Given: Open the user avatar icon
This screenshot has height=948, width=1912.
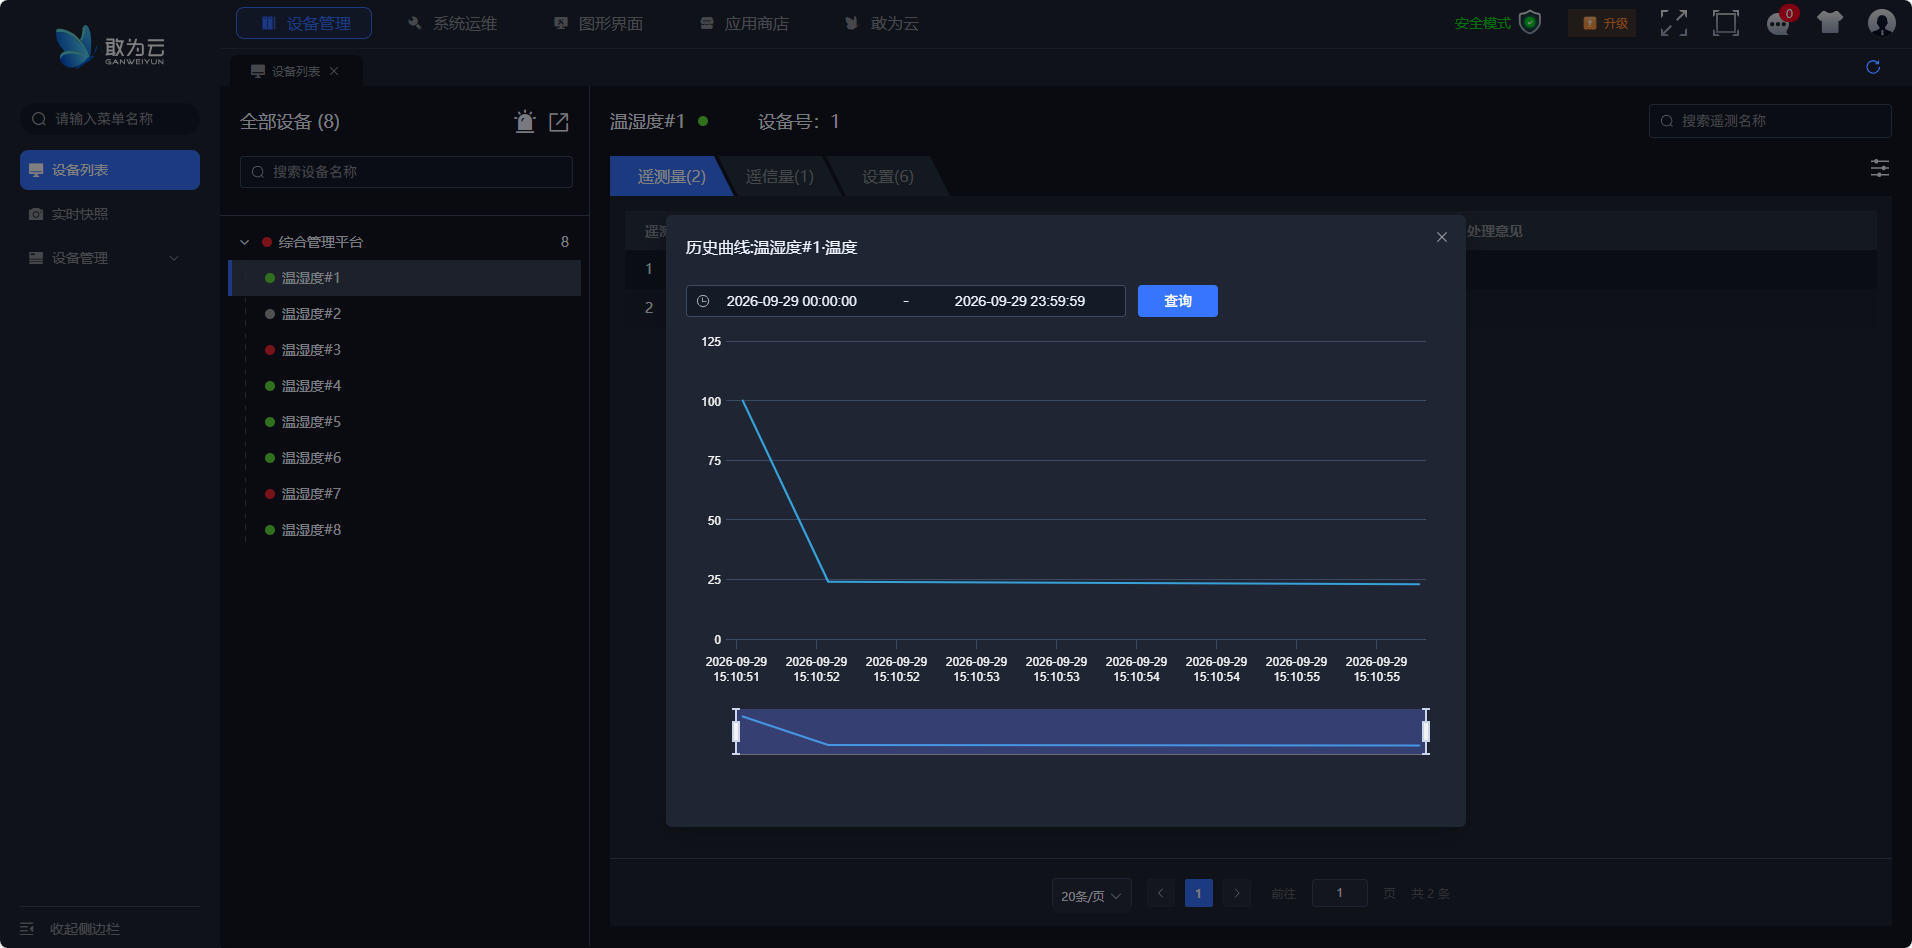Looking at the screenshot, I should pos(1882,22).
